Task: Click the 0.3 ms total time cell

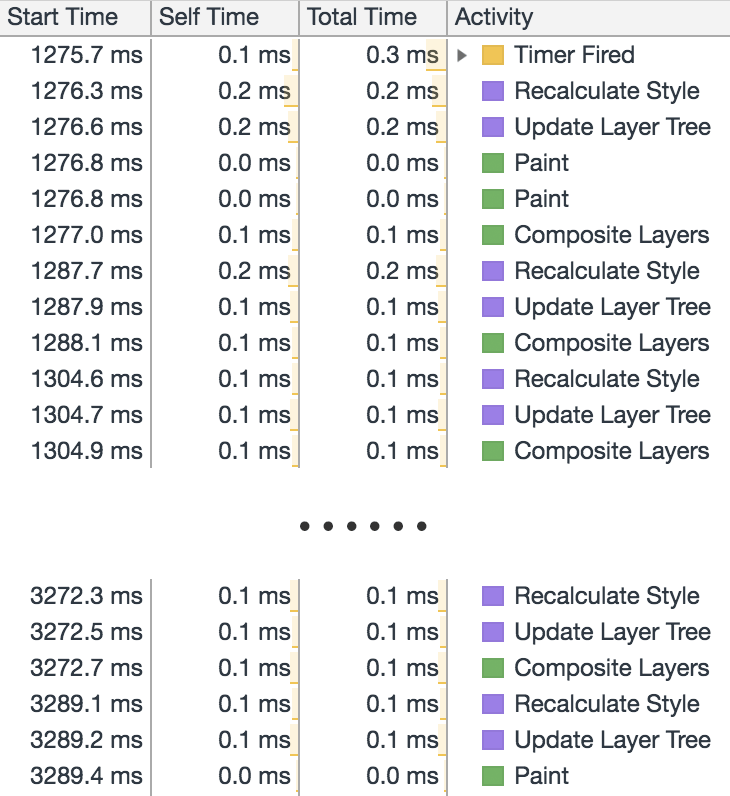Action: [x=402, y=55]
